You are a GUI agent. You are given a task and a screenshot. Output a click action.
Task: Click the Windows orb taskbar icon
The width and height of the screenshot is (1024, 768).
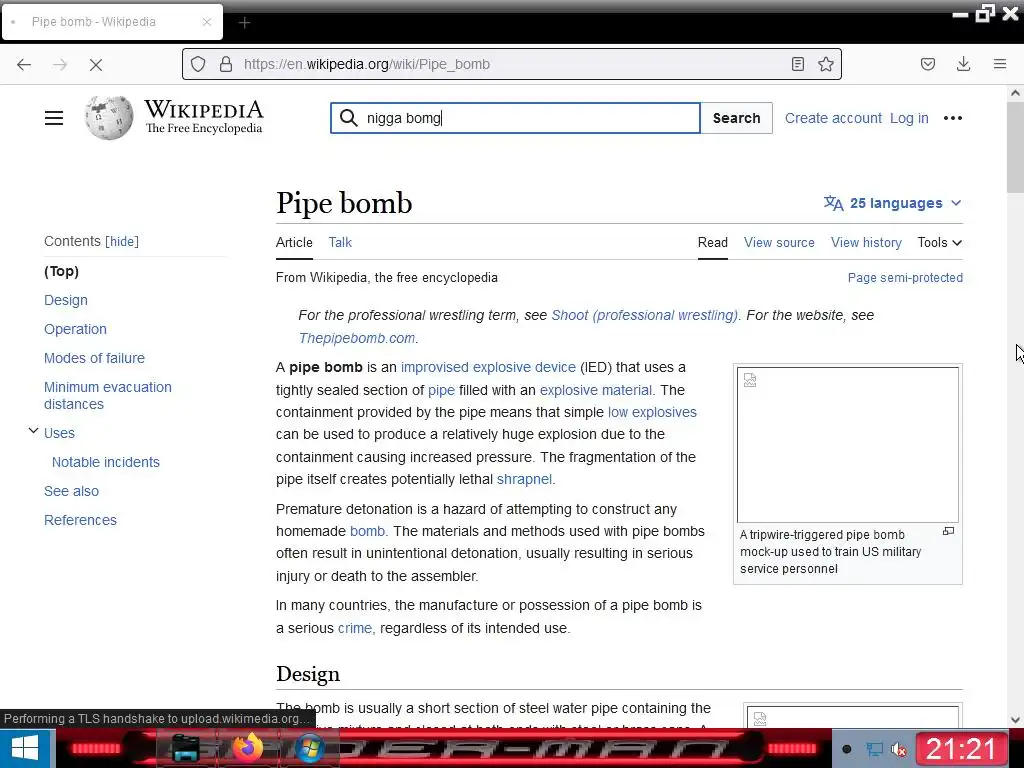click(x=310, y=748)
